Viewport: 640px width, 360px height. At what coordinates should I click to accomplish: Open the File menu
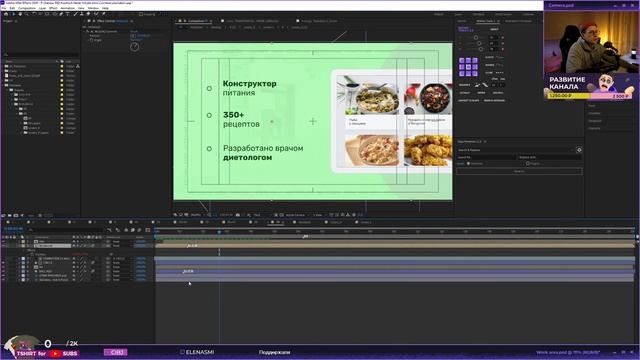[4, 8]
